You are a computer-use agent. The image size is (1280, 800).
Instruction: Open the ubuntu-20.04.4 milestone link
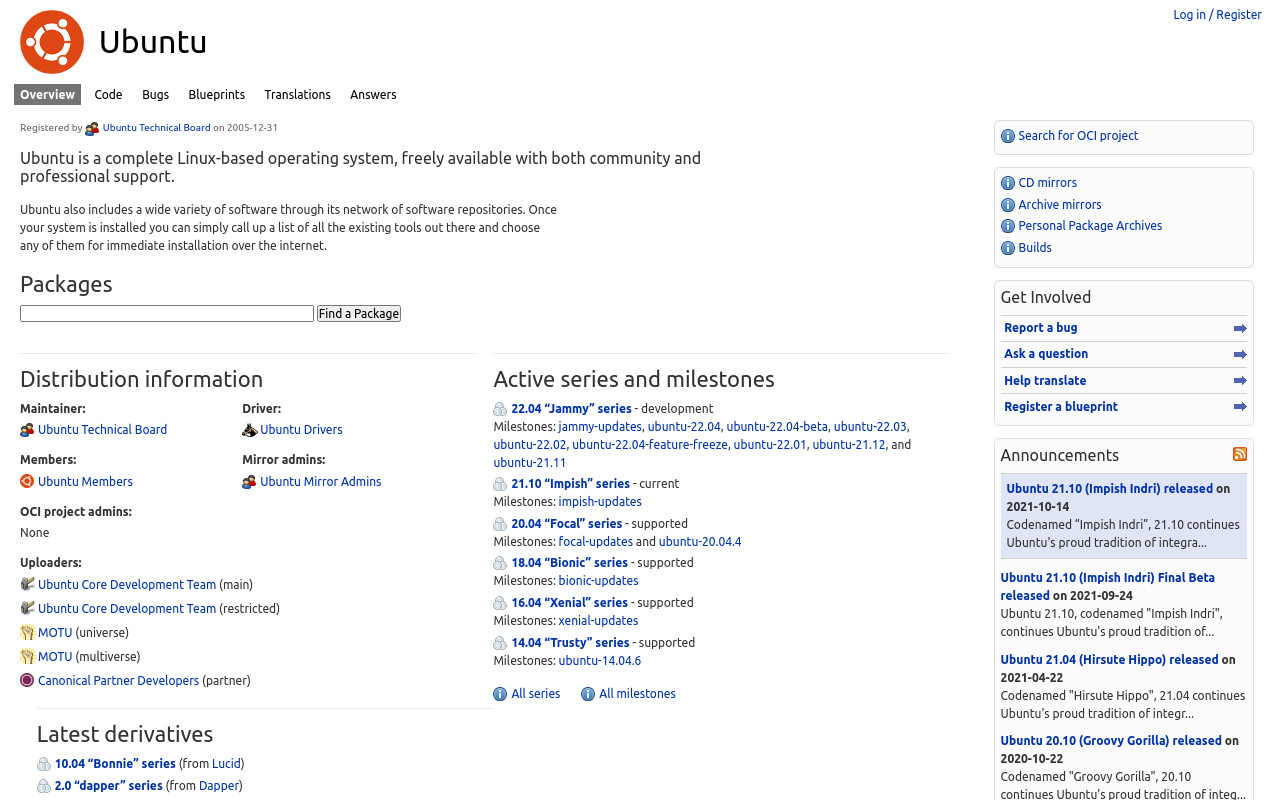coord(700,541)
